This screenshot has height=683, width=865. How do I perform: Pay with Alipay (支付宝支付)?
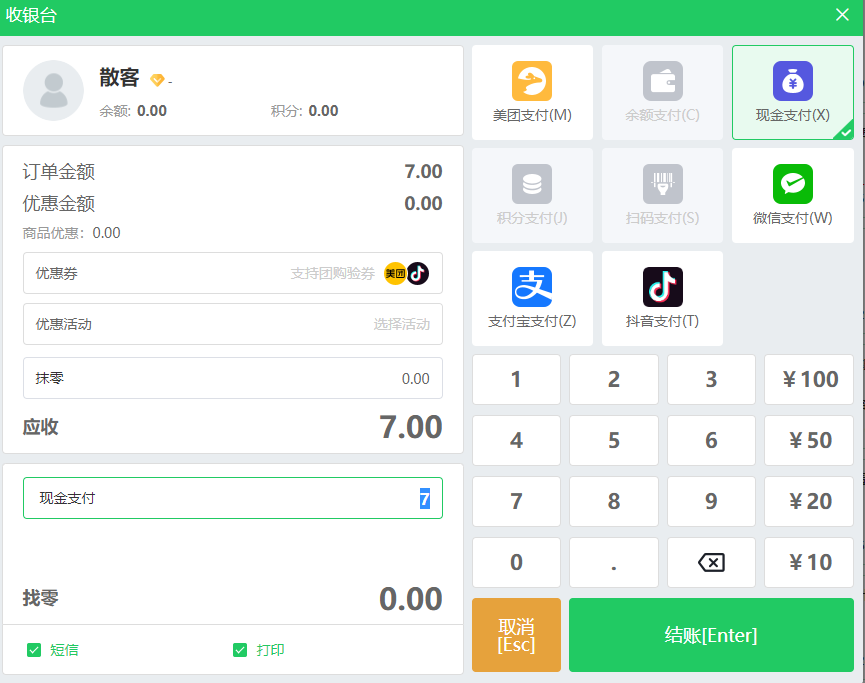[x=532, y=298]
